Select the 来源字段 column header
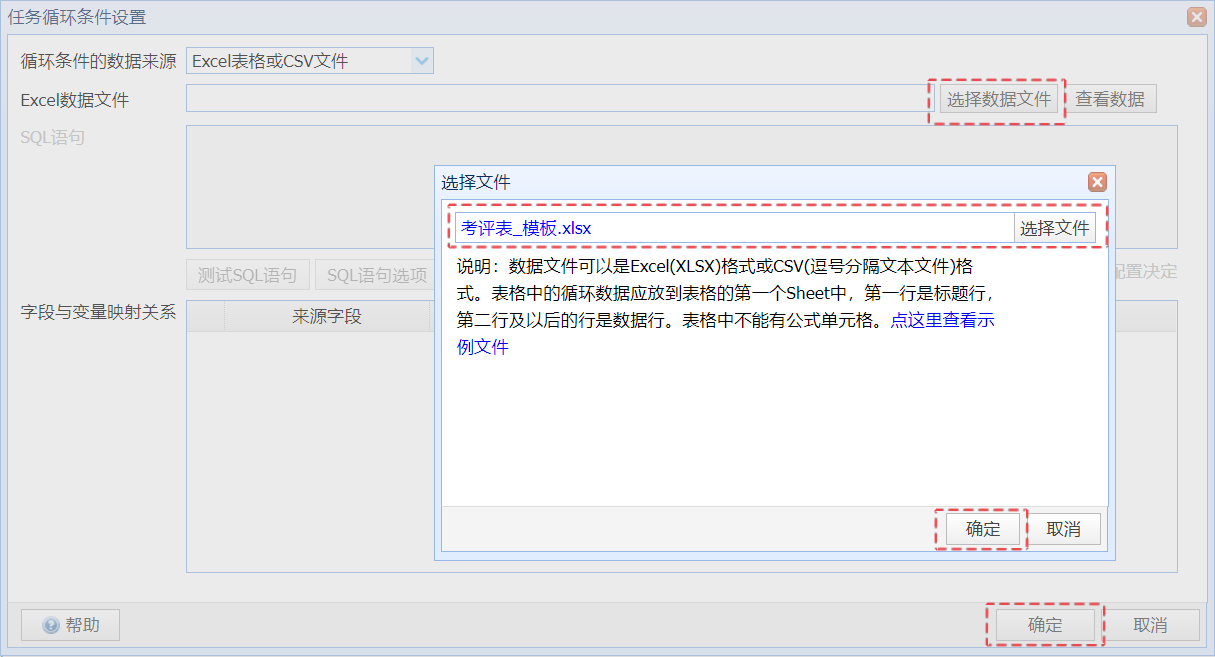This screenshot has height=657, width=1215. [326, 317]
